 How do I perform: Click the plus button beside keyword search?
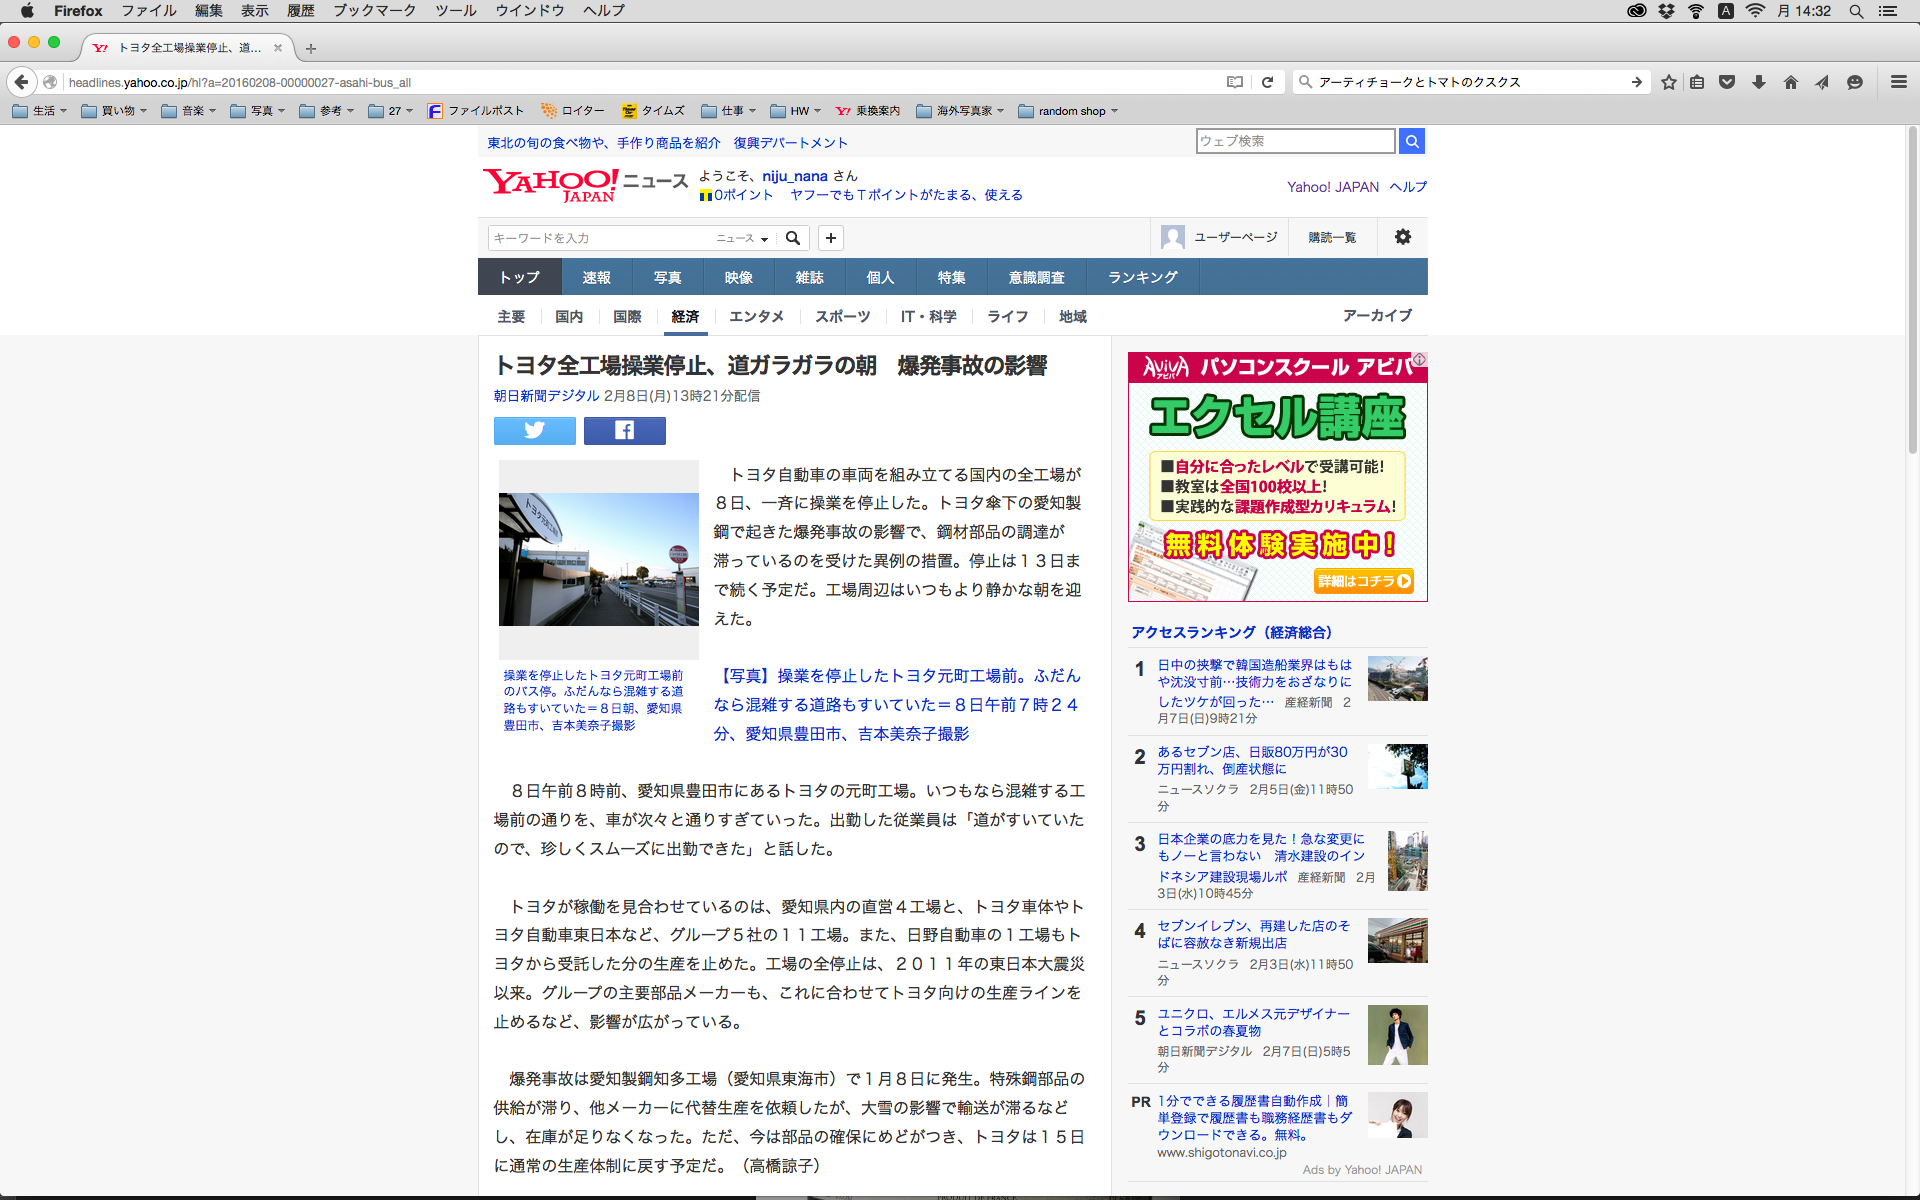pyautogui.click(x=830, y=238)
